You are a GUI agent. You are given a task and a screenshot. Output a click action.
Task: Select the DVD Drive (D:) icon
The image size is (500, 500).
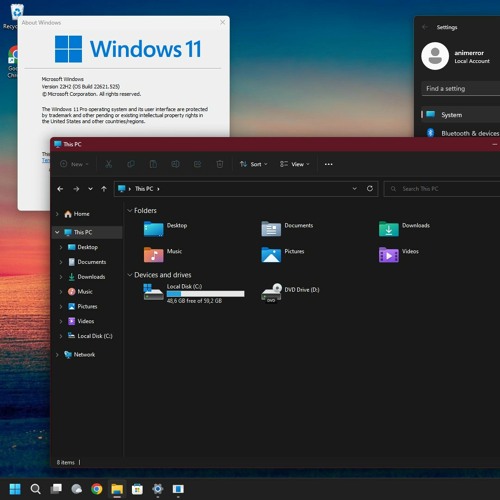[271, 293]
